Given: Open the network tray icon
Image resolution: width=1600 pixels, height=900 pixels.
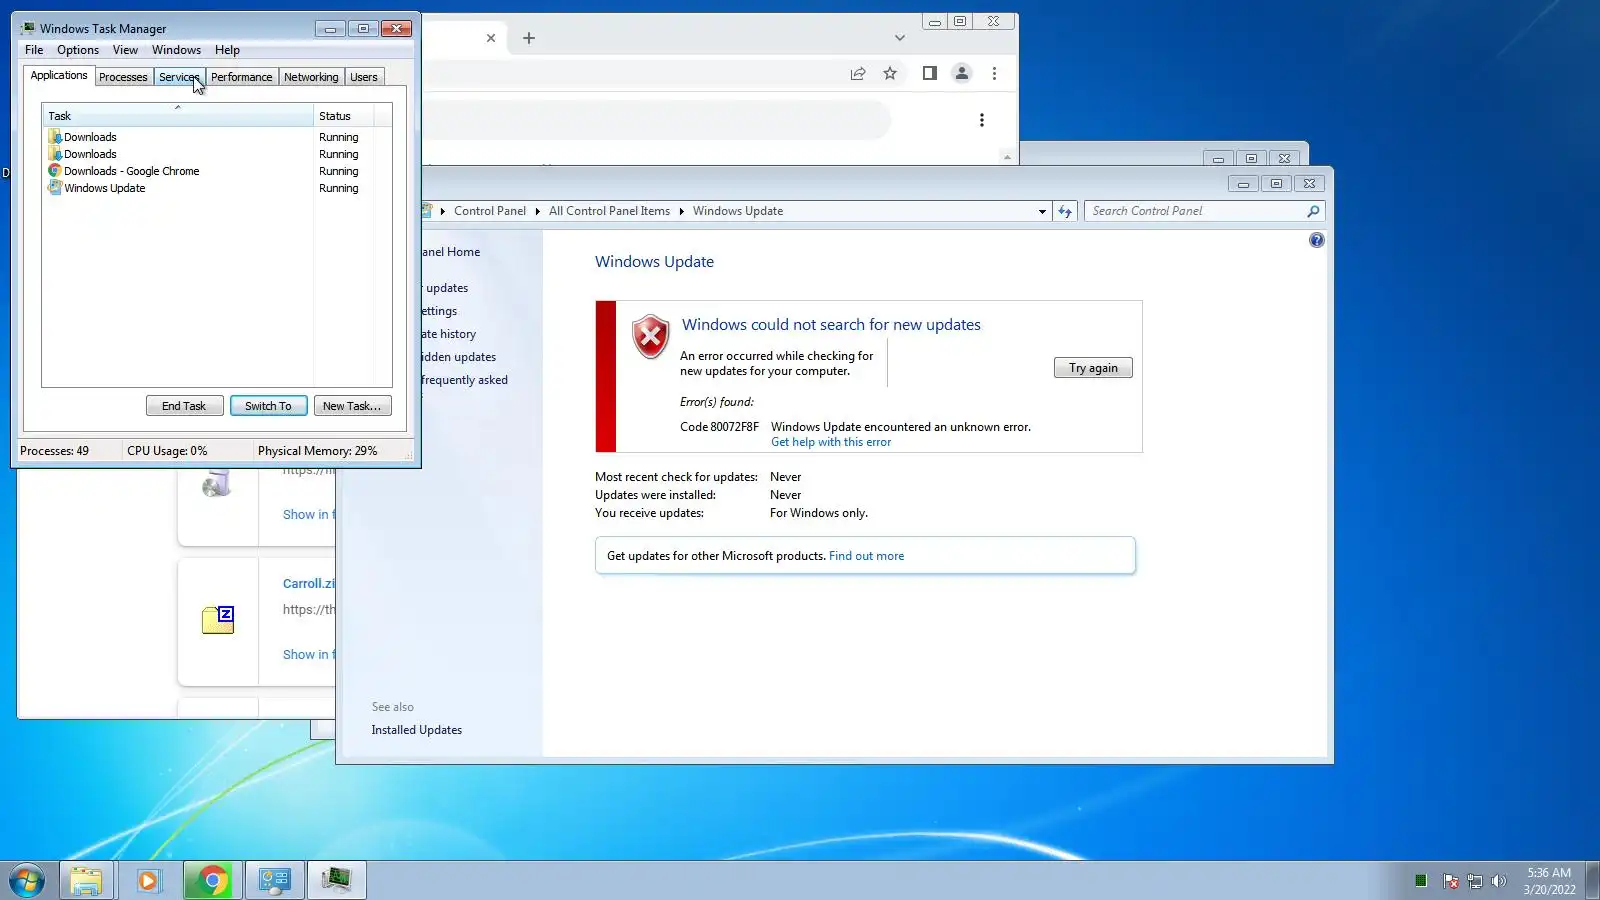Looking at the screenshot, I should [1474, 881].
